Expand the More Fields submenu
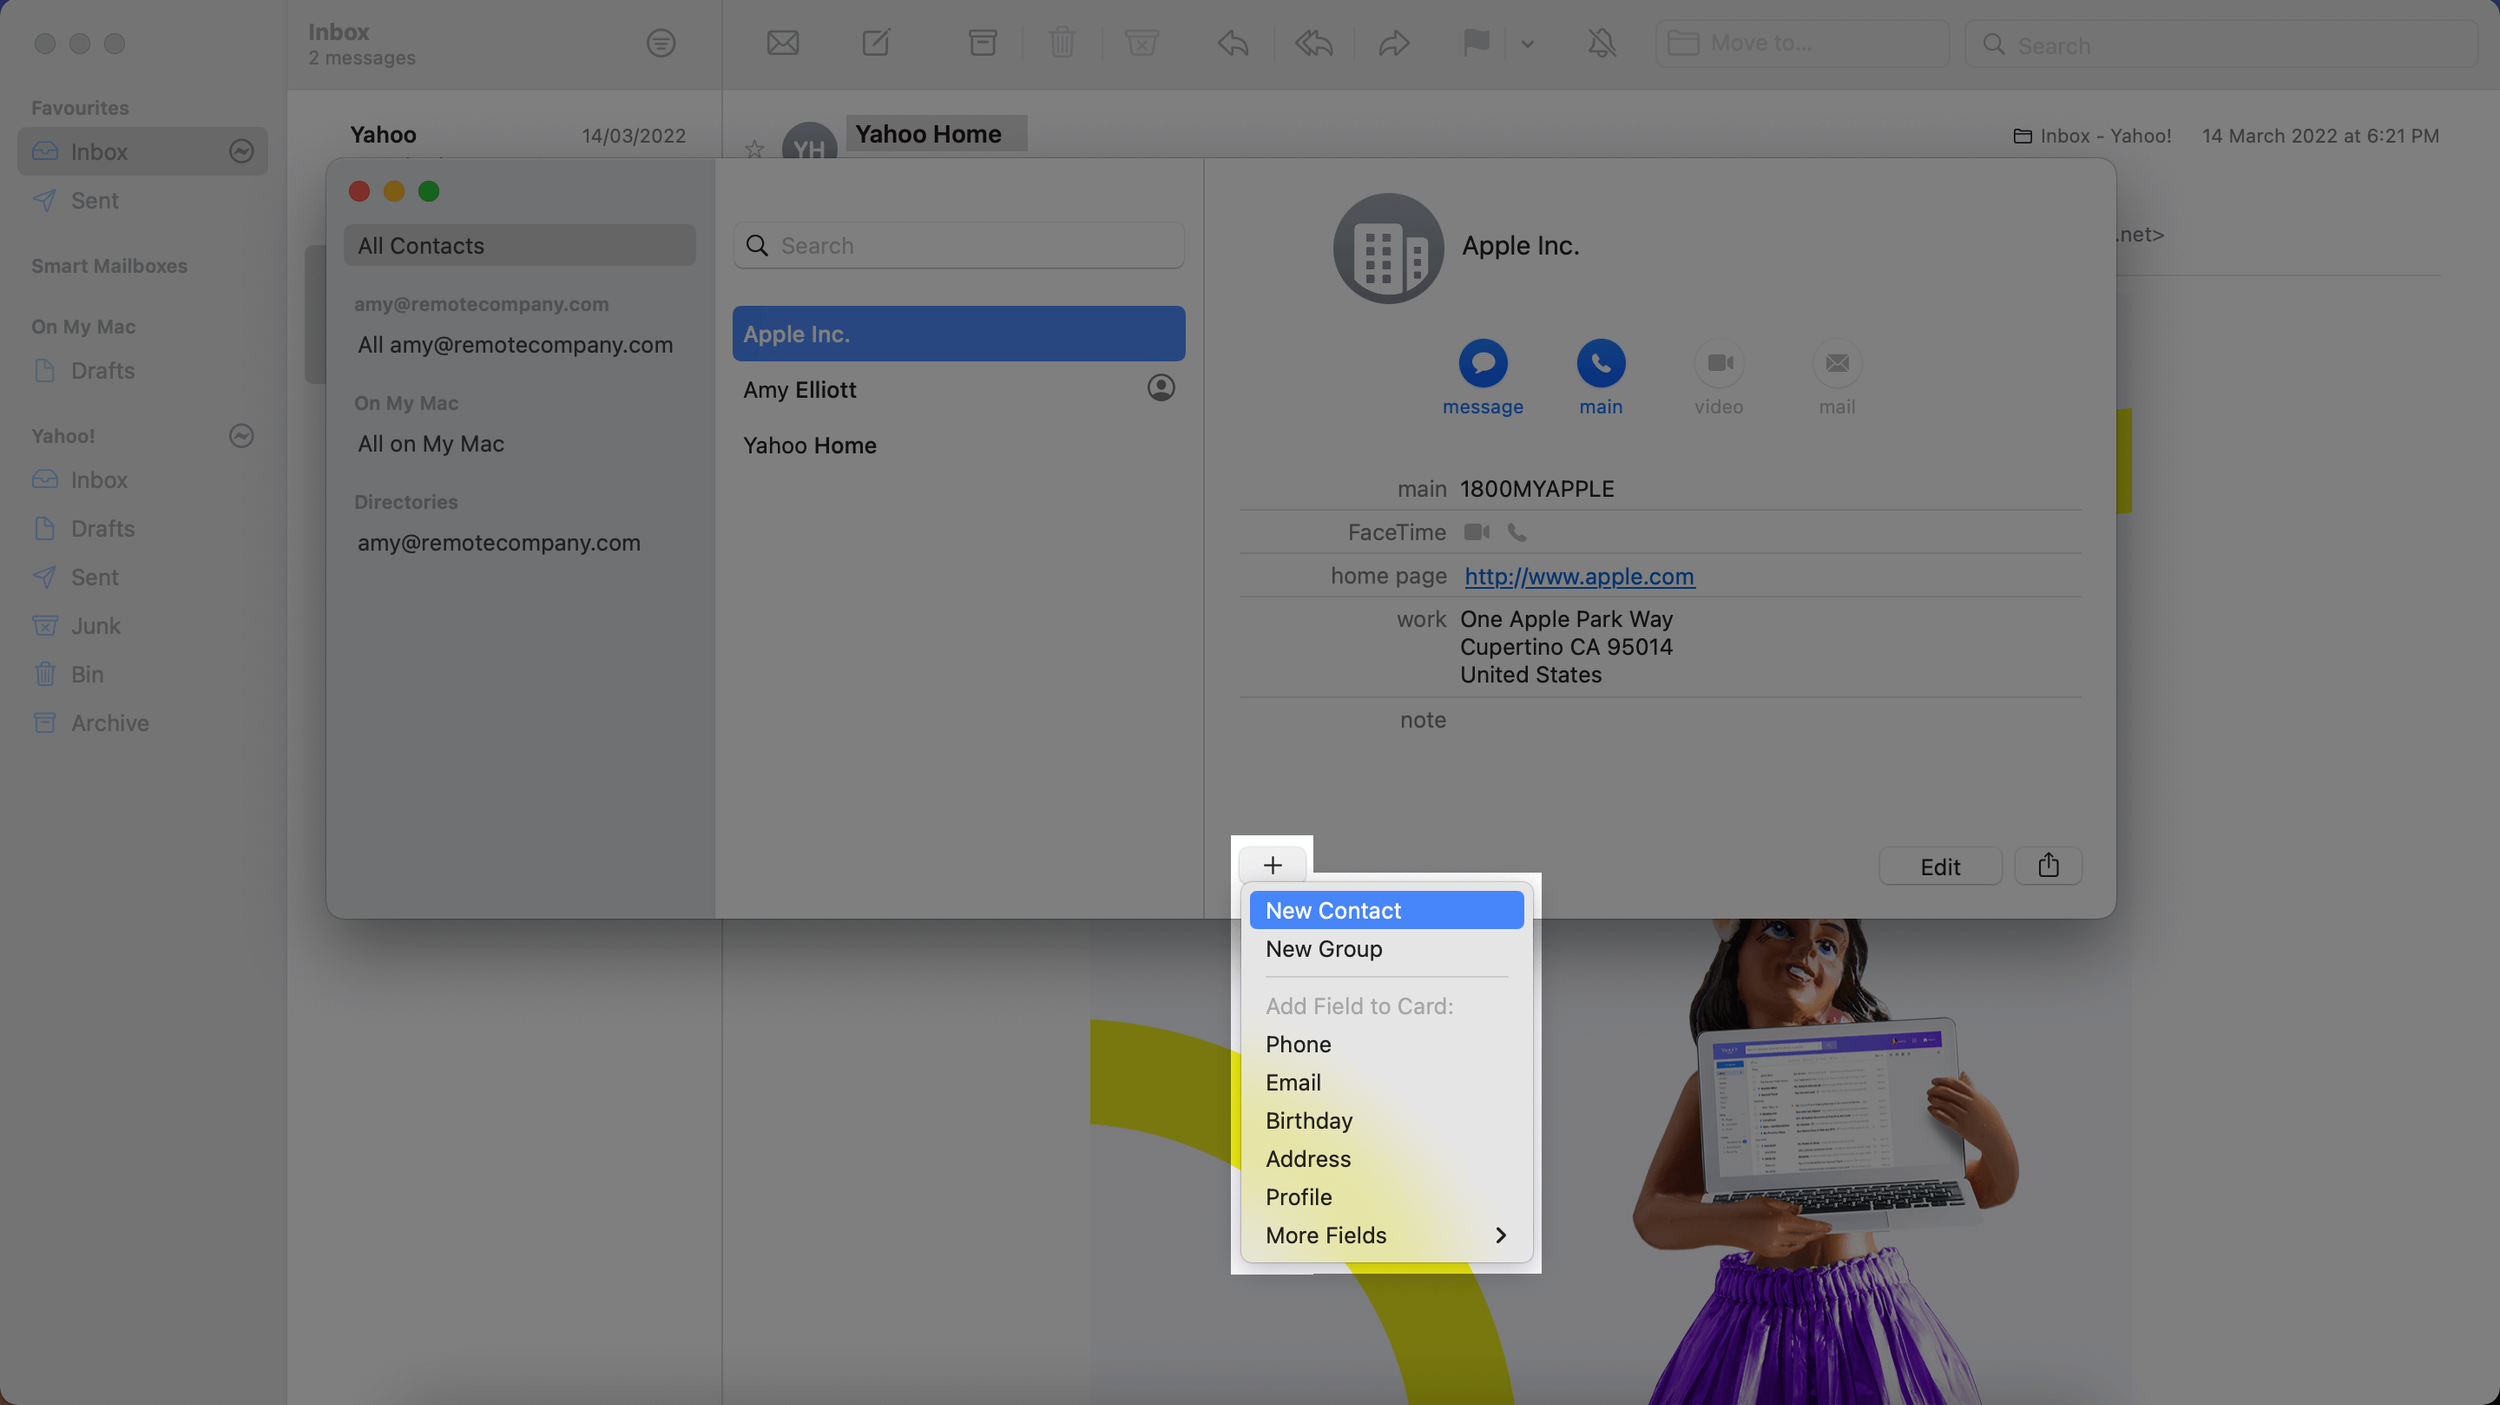The height and width of the screenshot is (1405, 2500). [x=1385, y=1235]
